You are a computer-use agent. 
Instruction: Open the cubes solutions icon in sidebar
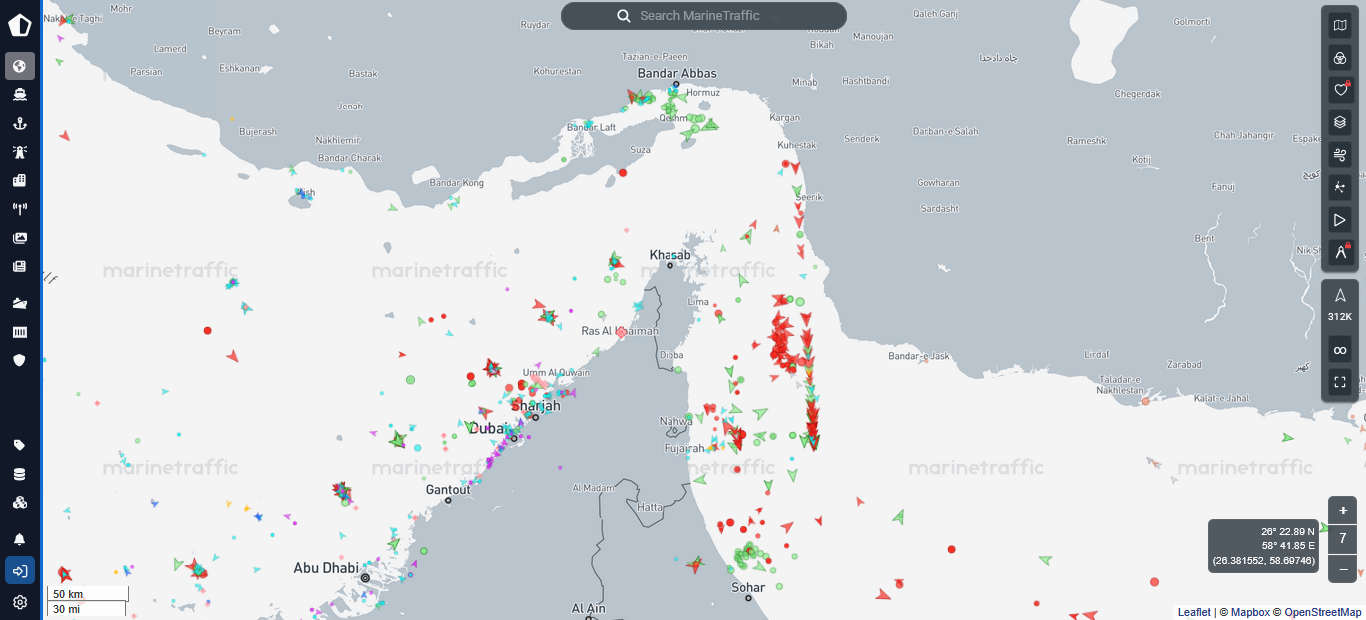coord(19,502)
